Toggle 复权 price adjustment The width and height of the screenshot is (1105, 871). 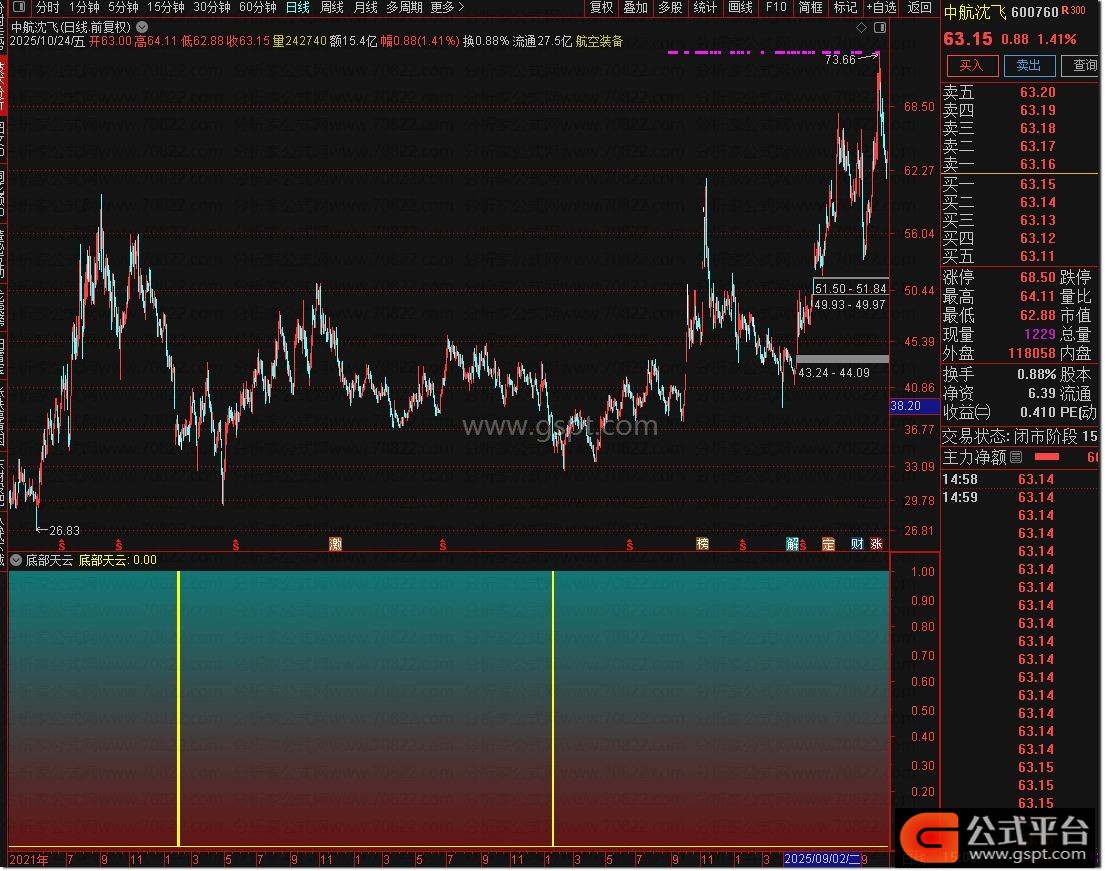pyautogui.click(x=601, y=7)
